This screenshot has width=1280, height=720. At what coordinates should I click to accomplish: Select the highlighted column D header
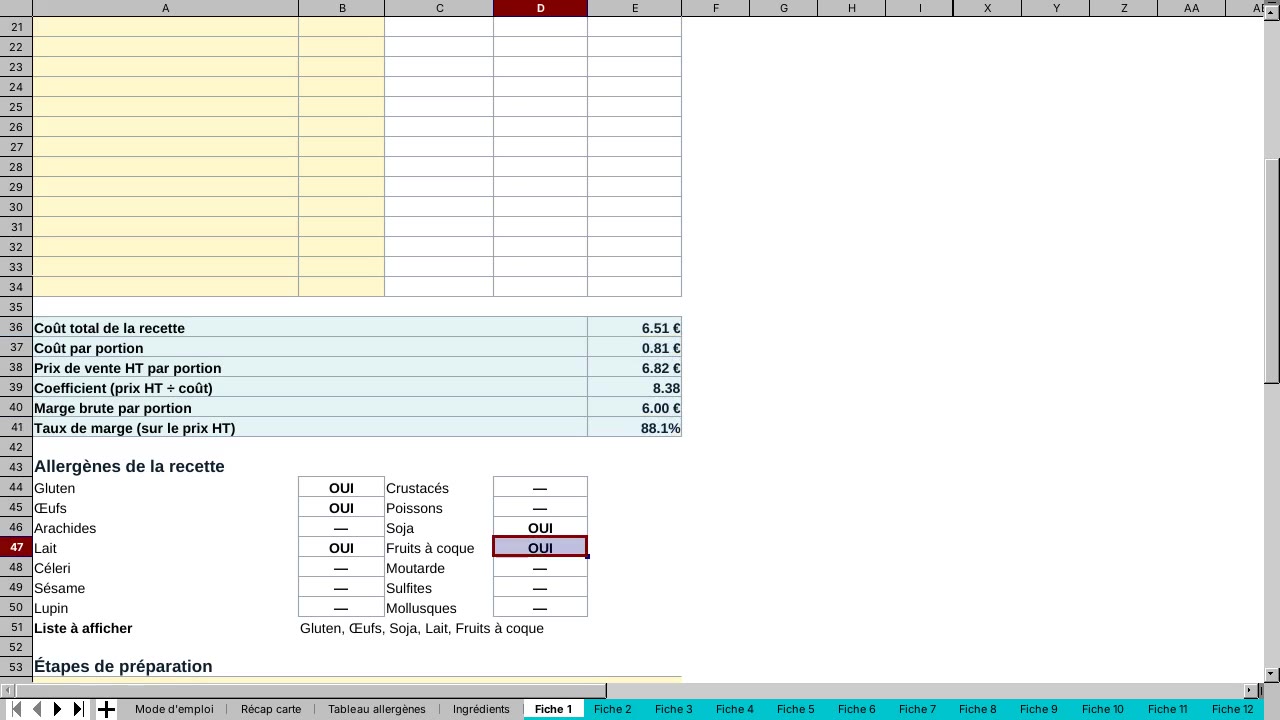click(540, 8)
